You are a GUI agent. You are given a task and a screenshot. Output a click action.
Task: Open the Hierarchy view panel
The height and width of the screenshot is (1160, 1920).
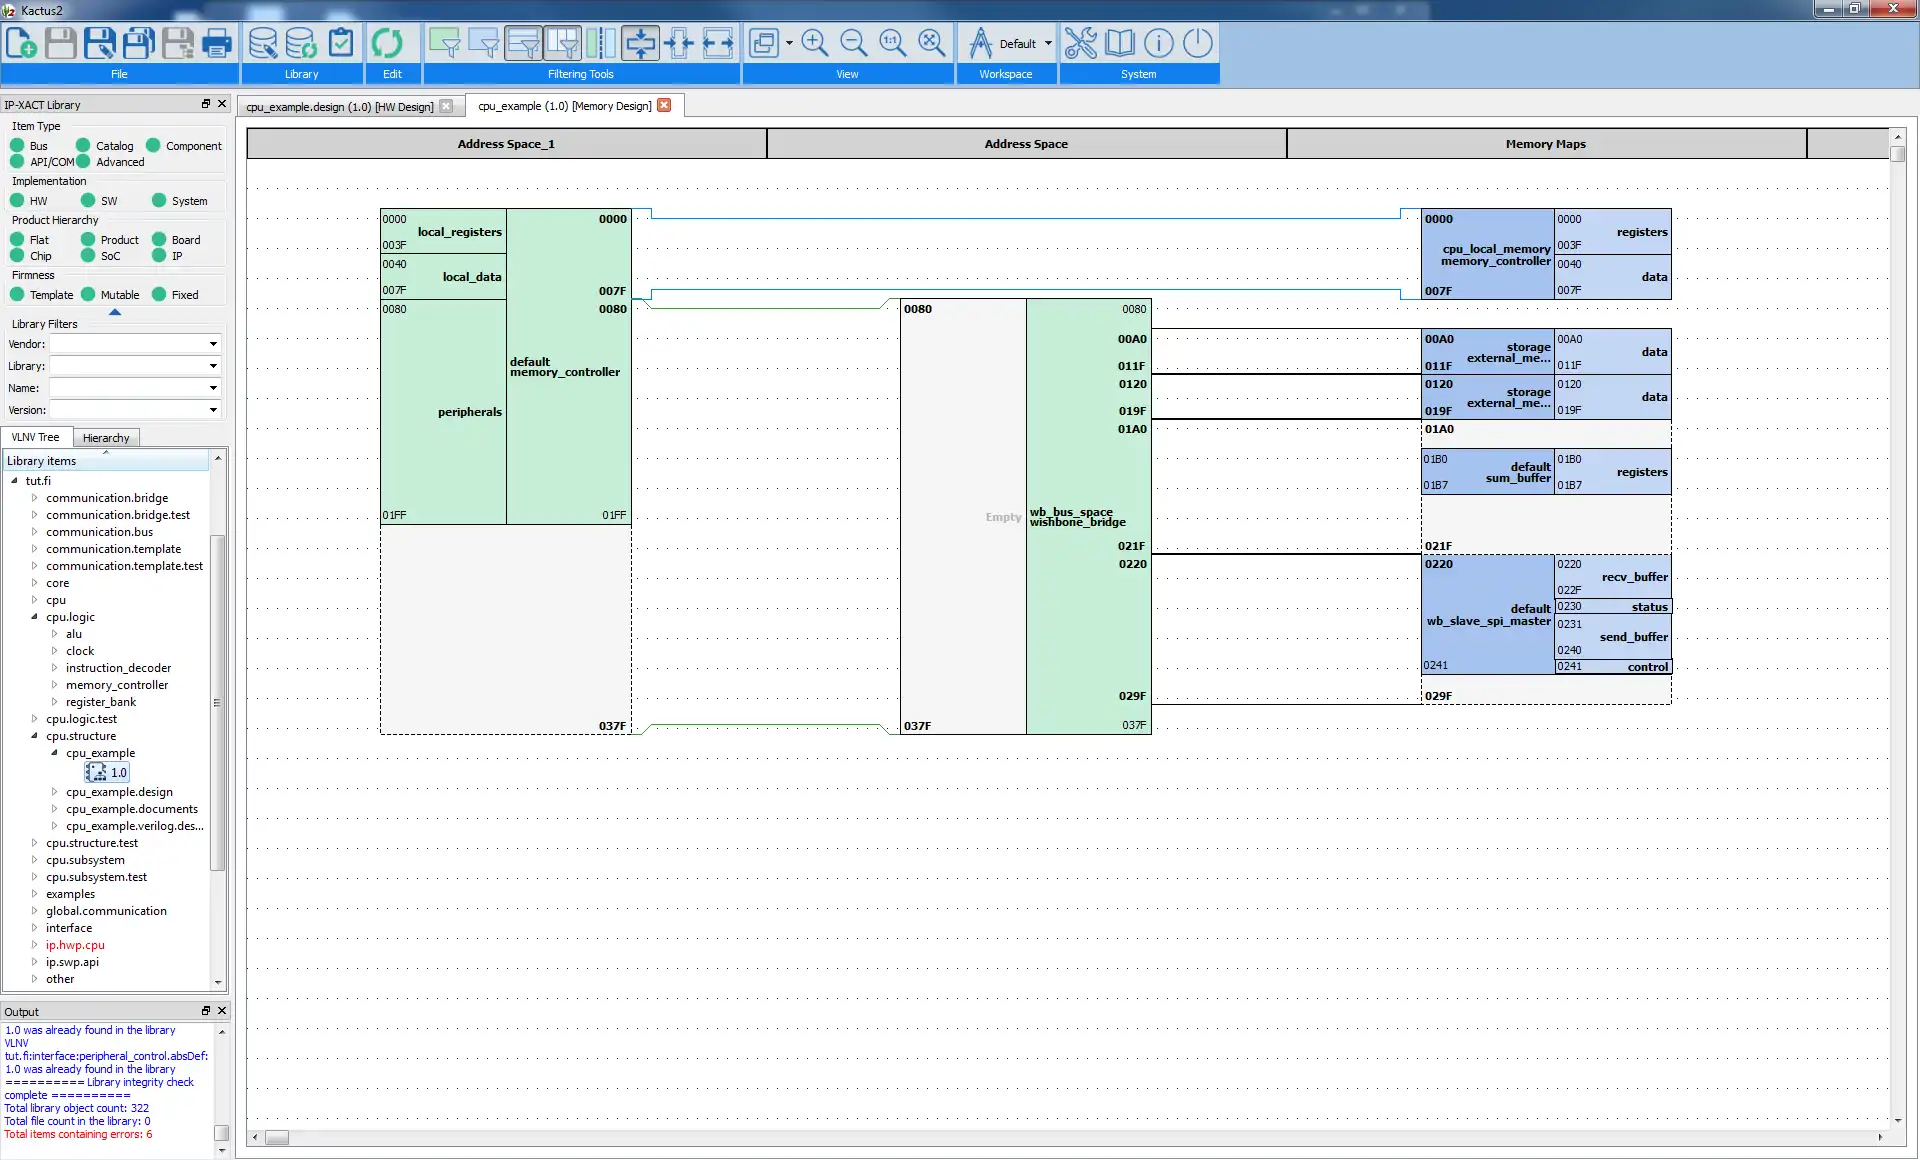tap(106, 436)
